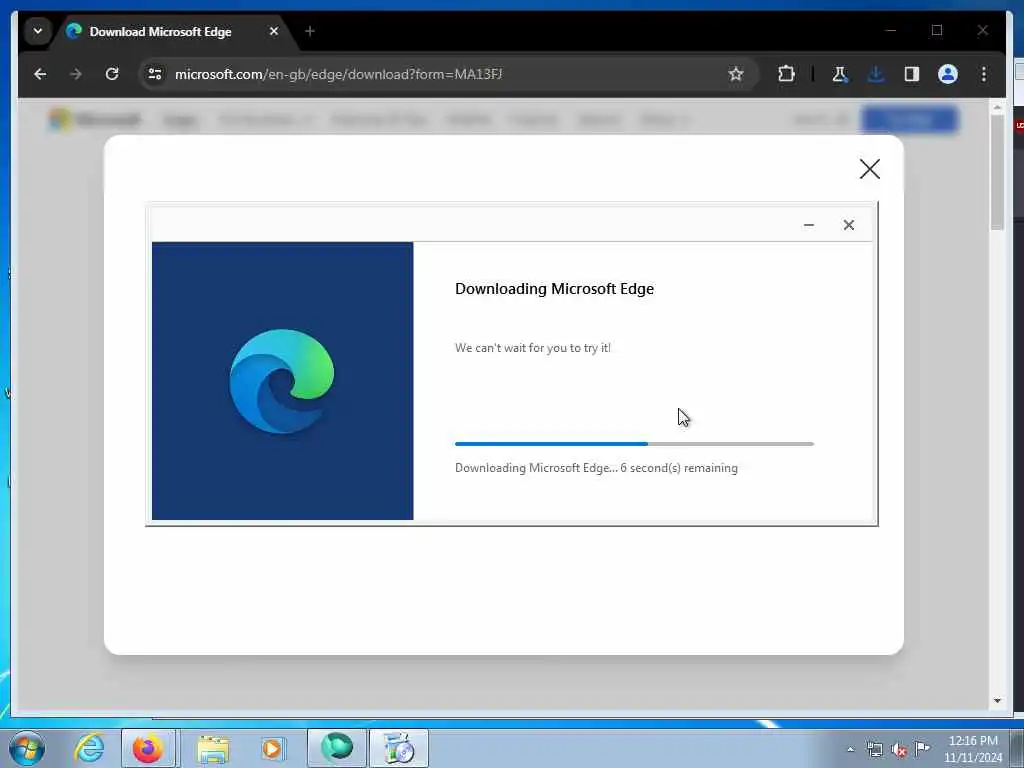Select the Download Microsoft Edge tab
Viewport: 1024px width, 768px height.
(x=160, y=31)
